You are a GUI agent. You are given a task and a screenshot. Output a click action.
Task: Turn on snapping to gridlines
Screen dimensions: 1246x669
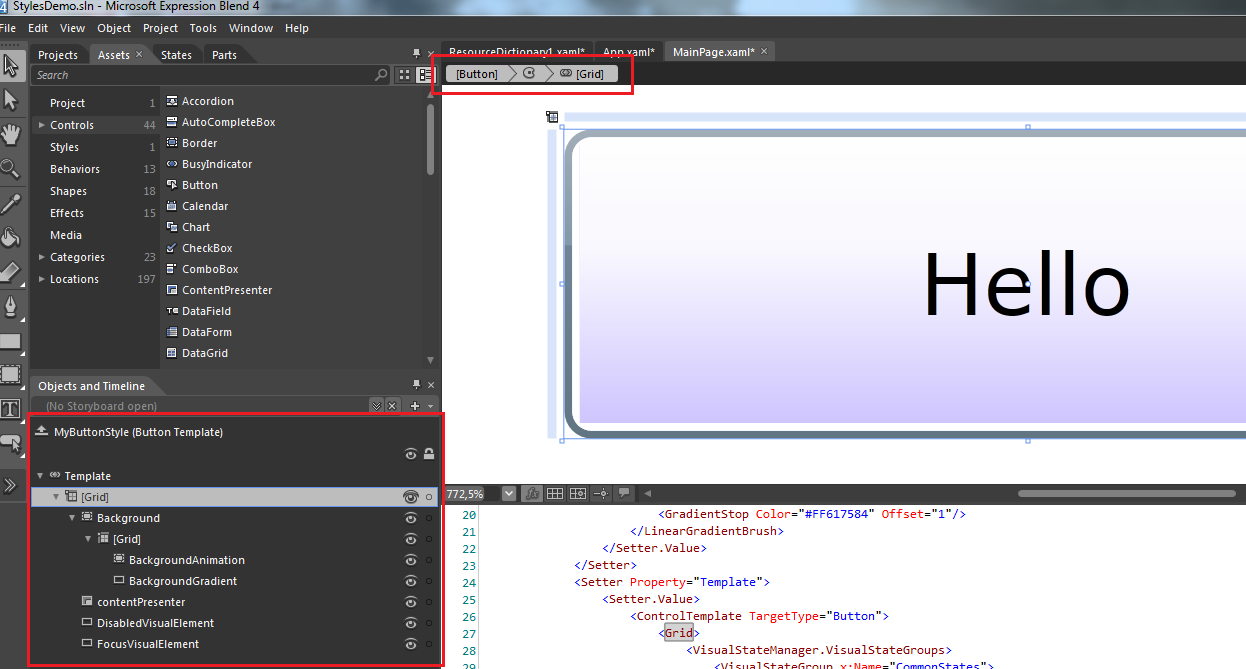coord(578,493)
